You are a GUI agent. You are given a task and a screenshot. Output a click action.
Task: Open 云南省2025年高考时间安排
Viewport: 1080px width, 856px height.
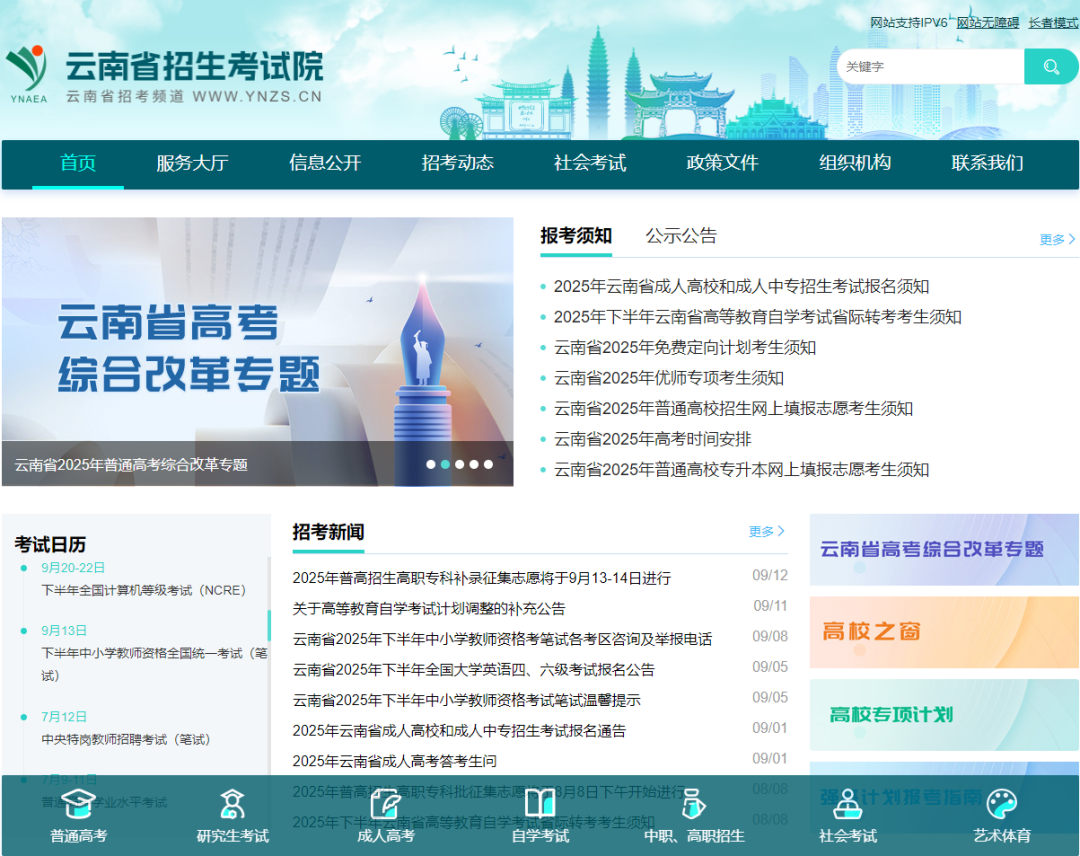tap(652, 439)
